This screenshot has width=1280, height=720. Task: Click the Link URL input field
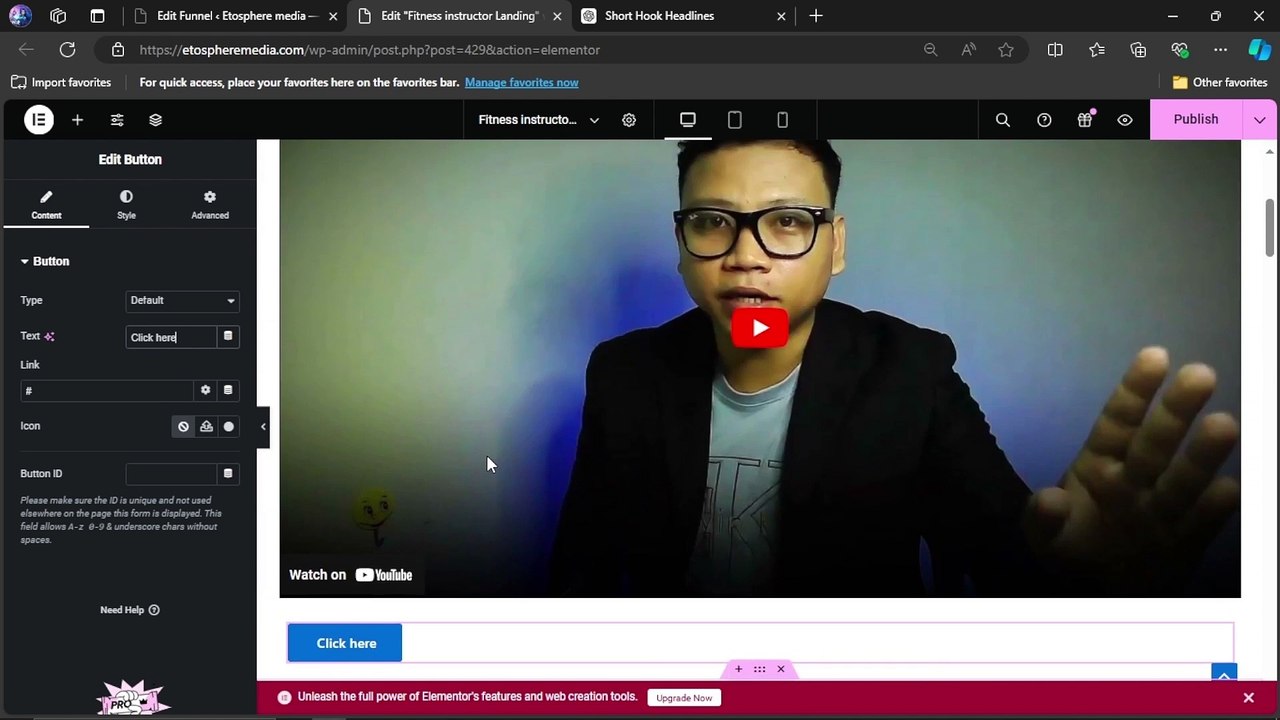pos(106,391)
